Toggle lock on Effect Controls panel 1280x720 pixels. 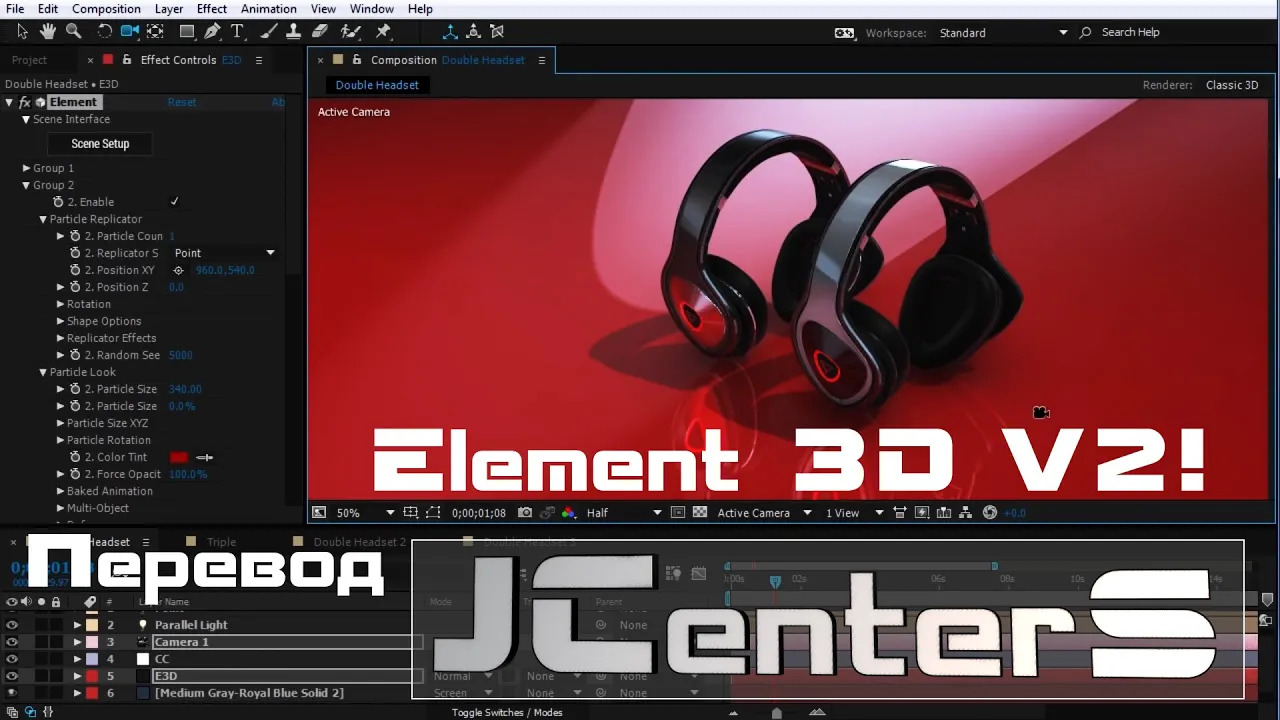[x=127, y=60]
